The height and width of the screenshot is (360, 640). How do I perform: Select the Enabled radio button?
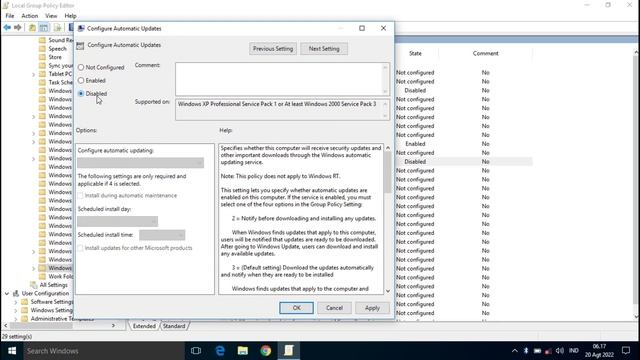tap(81, 80)
